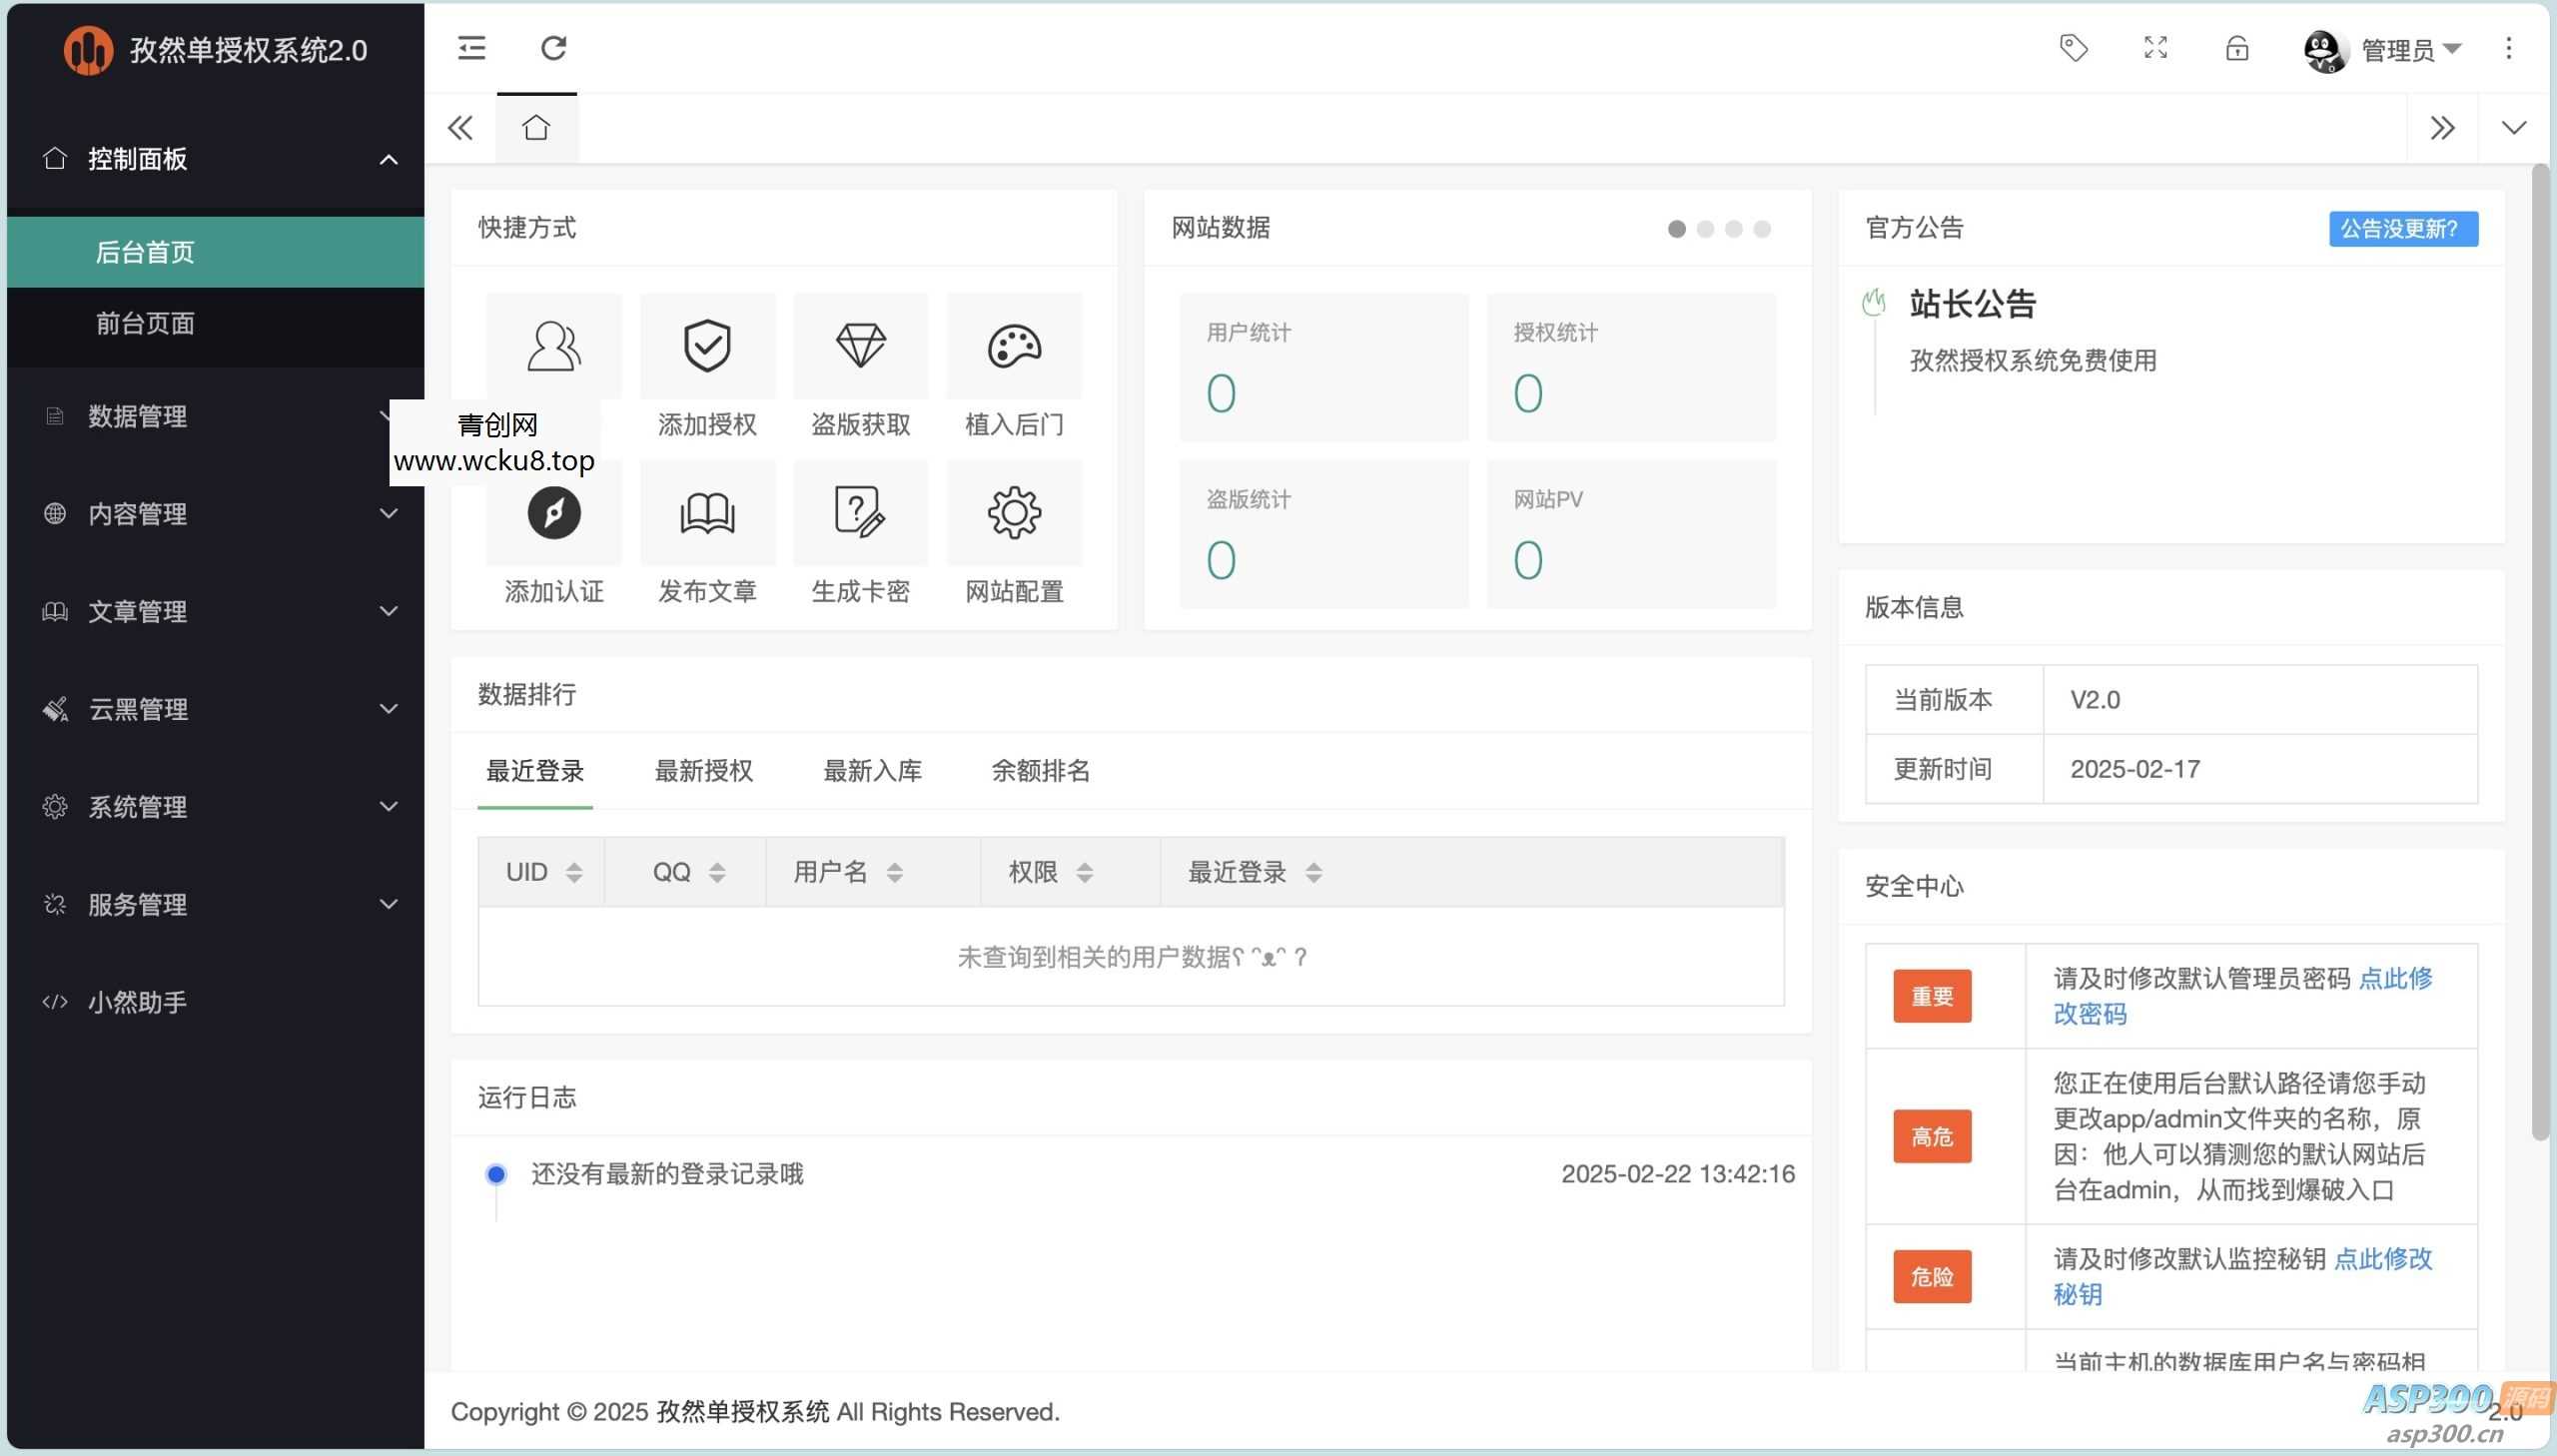Viewport: 2557px width, 1456px height.
Task: Enter fullscreen using the expand icon
Action: [2154, 47]
